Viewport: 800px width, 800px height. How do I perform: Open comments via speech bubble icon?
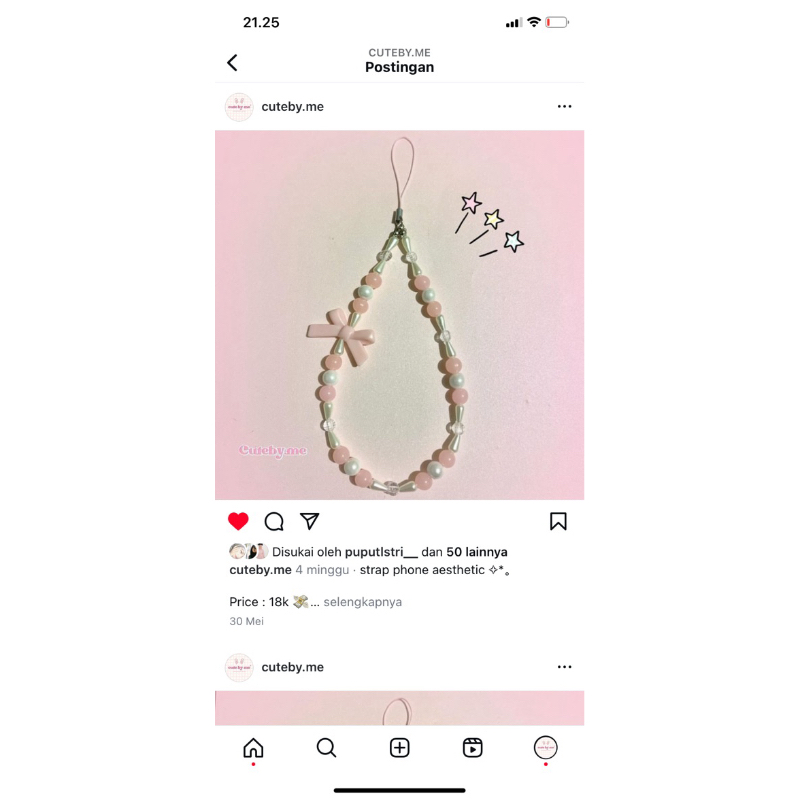(x=274, y=521)
